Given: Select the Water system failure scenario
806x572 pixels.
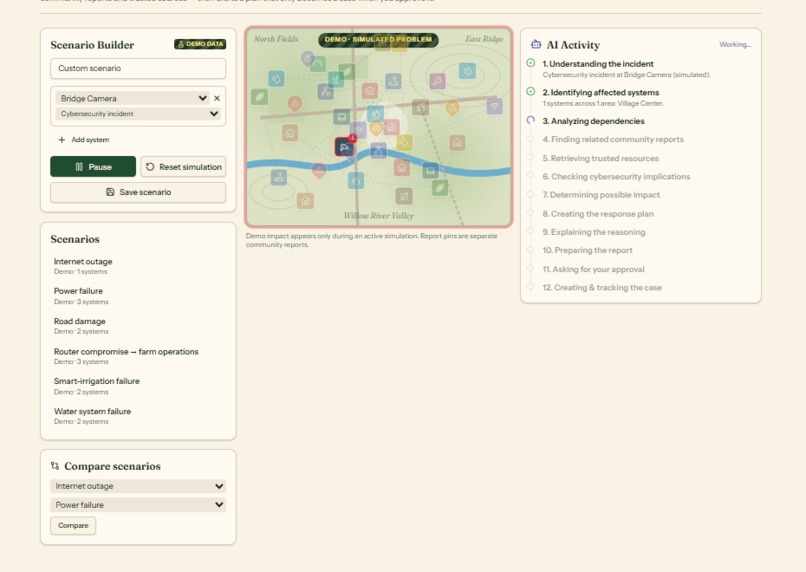Looking at the screenshot, I should [x=138, y=416].
